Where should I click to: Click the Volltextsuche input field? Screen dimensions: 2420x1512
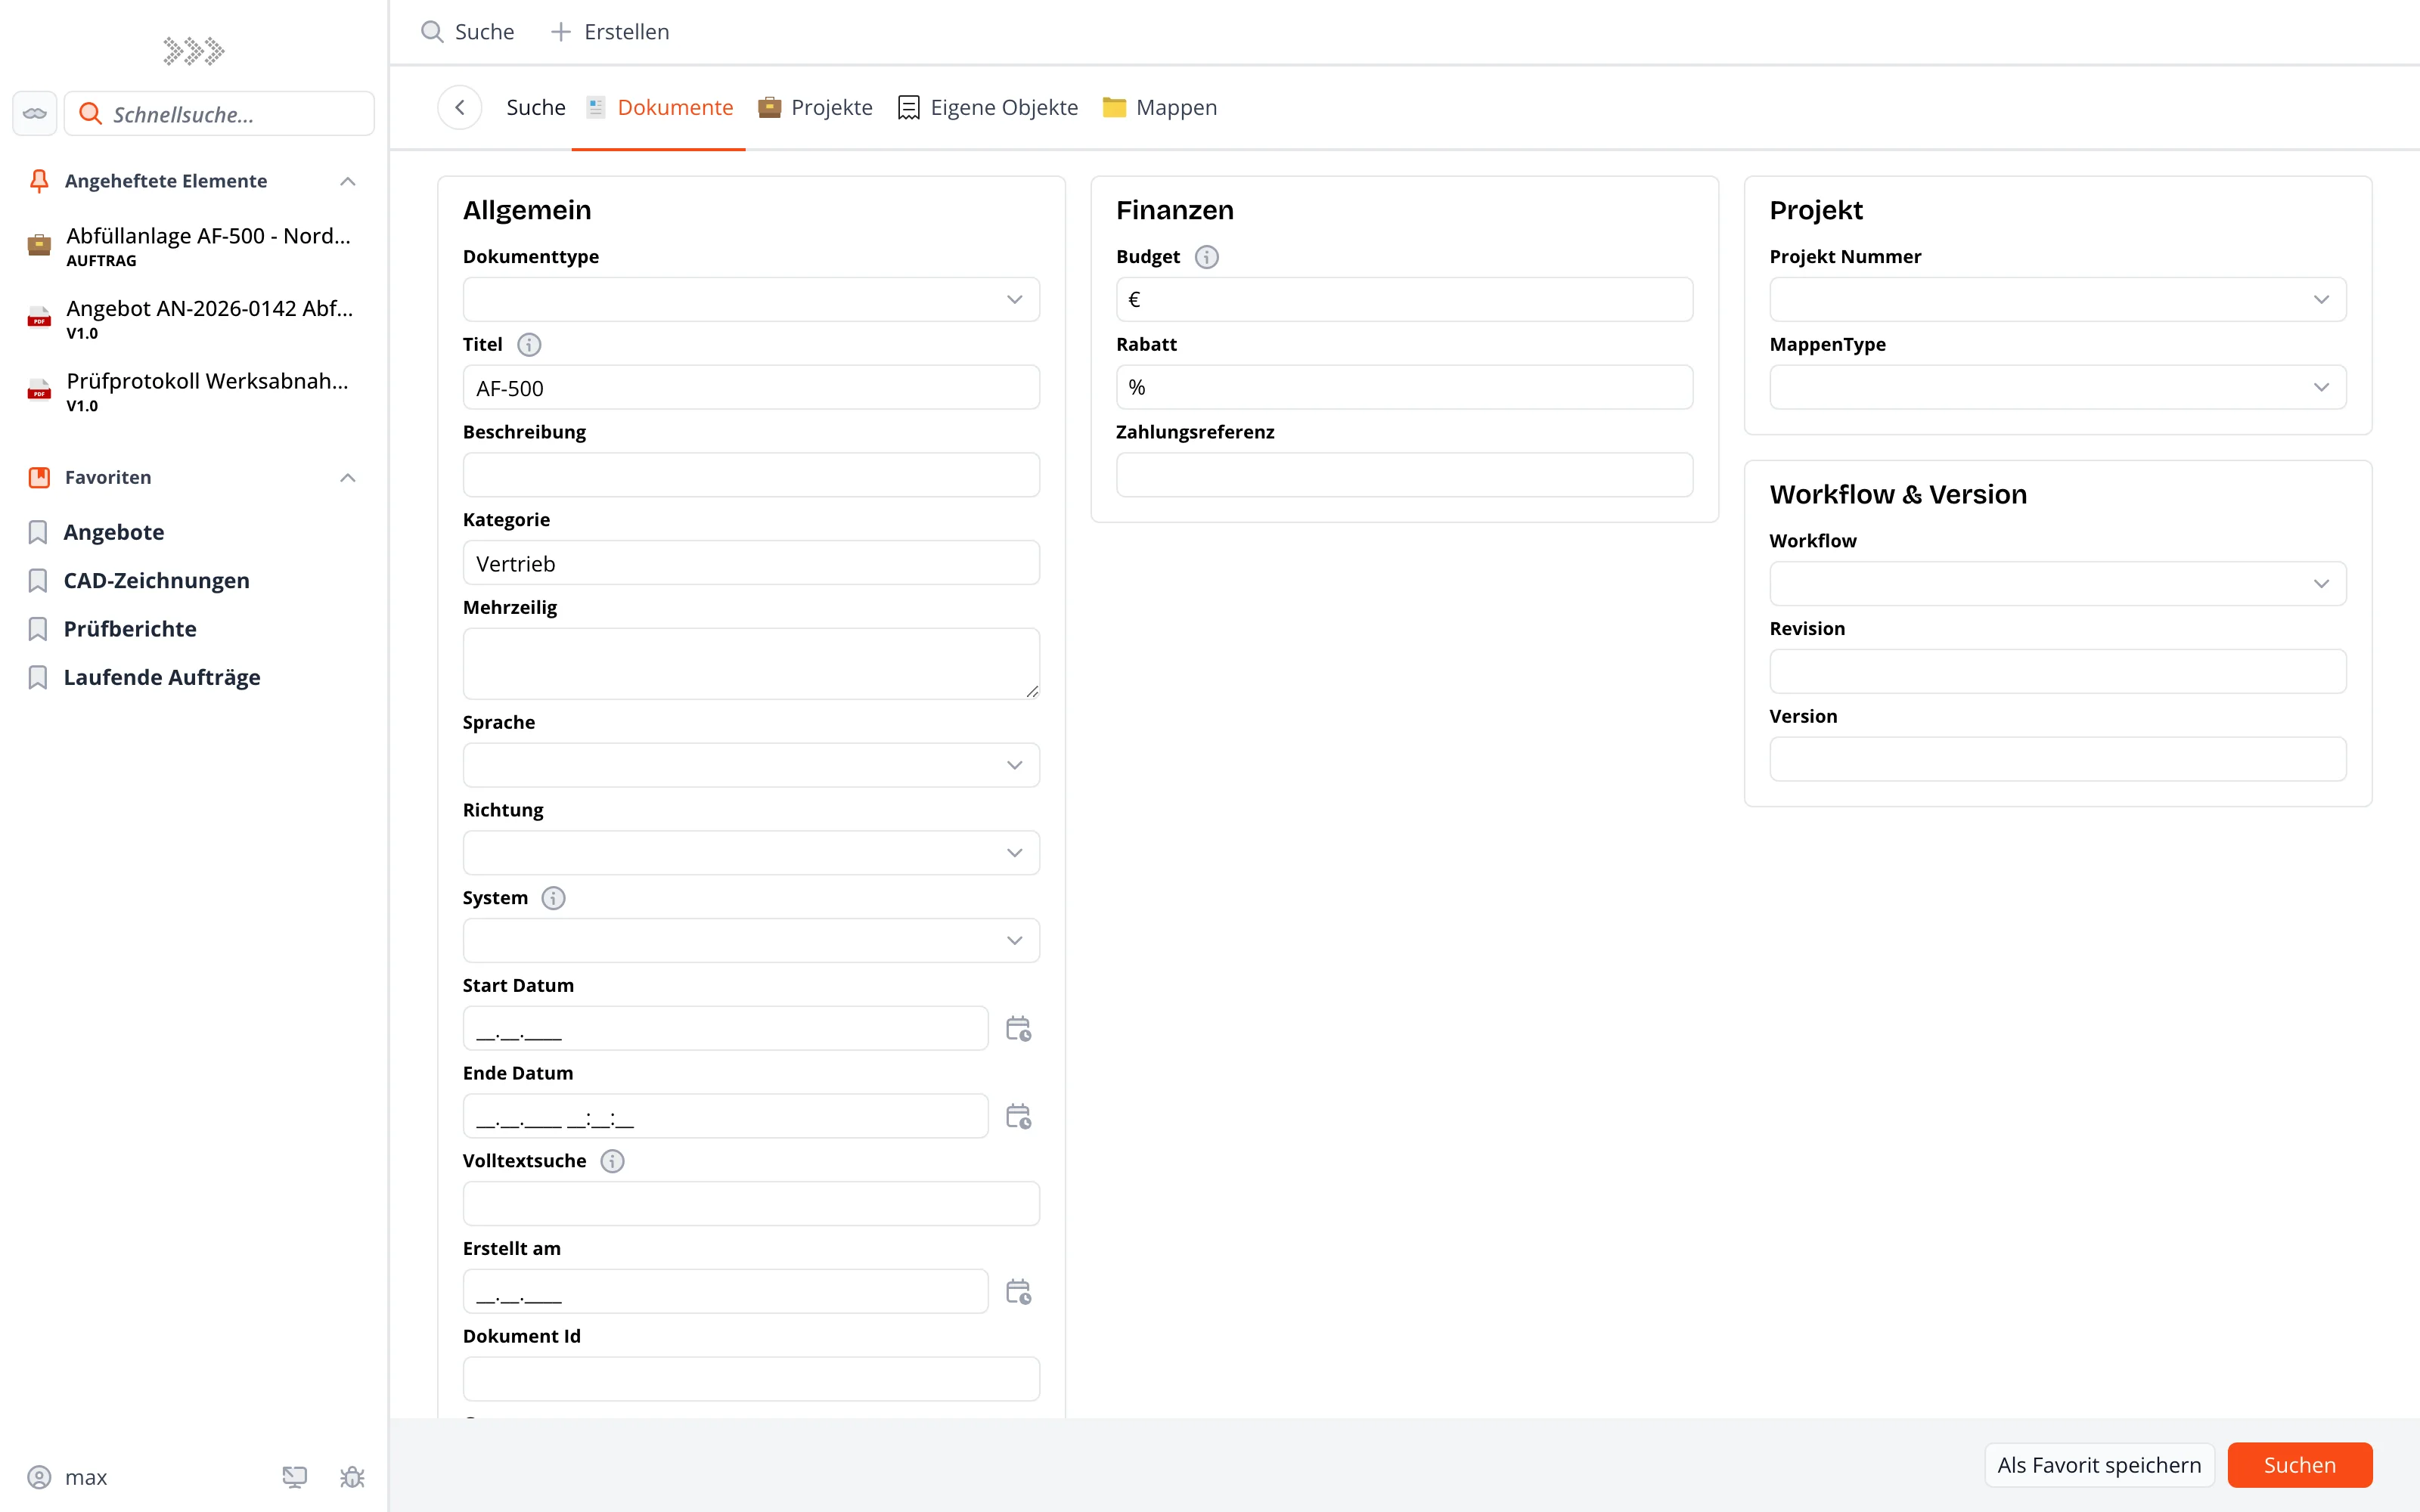tap(751, 1204)
